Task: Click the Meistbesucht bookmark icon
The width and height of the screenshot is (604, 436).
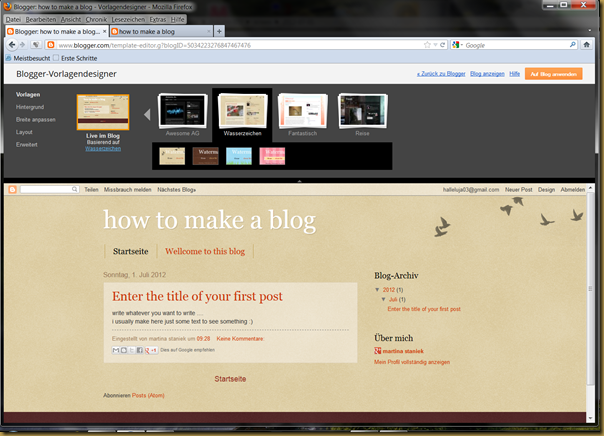Action: [8, 58]
